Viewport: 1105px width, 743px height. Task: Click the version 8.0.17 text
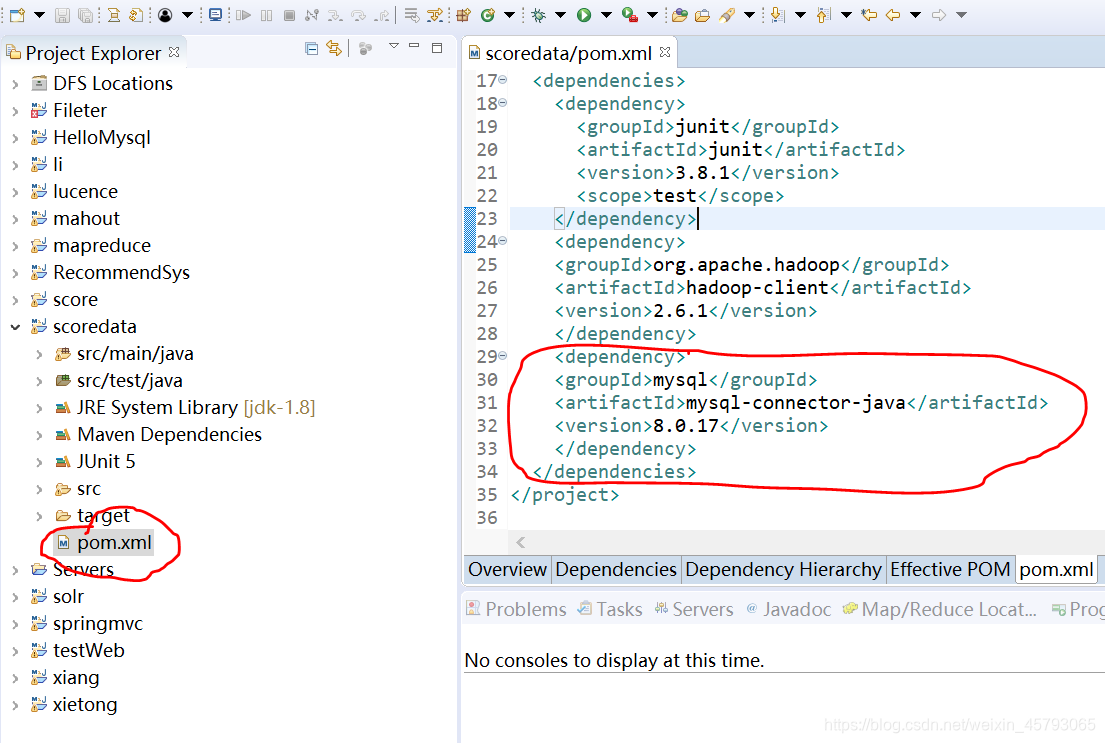pos(686,426)
